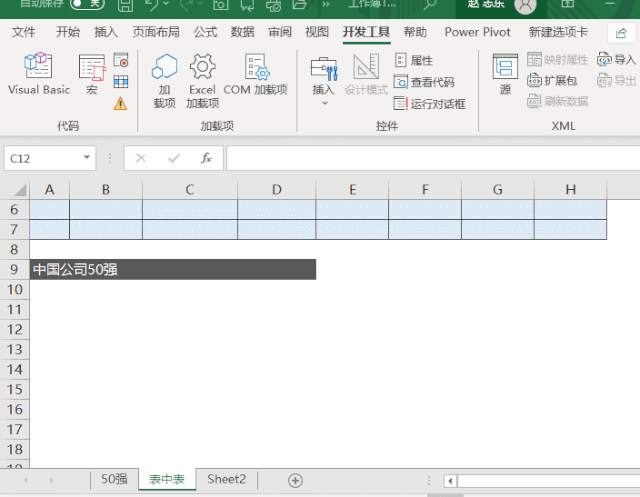Switch to the 50强 sheet tab
The width and height of the screenshot is (640, 497).
click(114, 479)
